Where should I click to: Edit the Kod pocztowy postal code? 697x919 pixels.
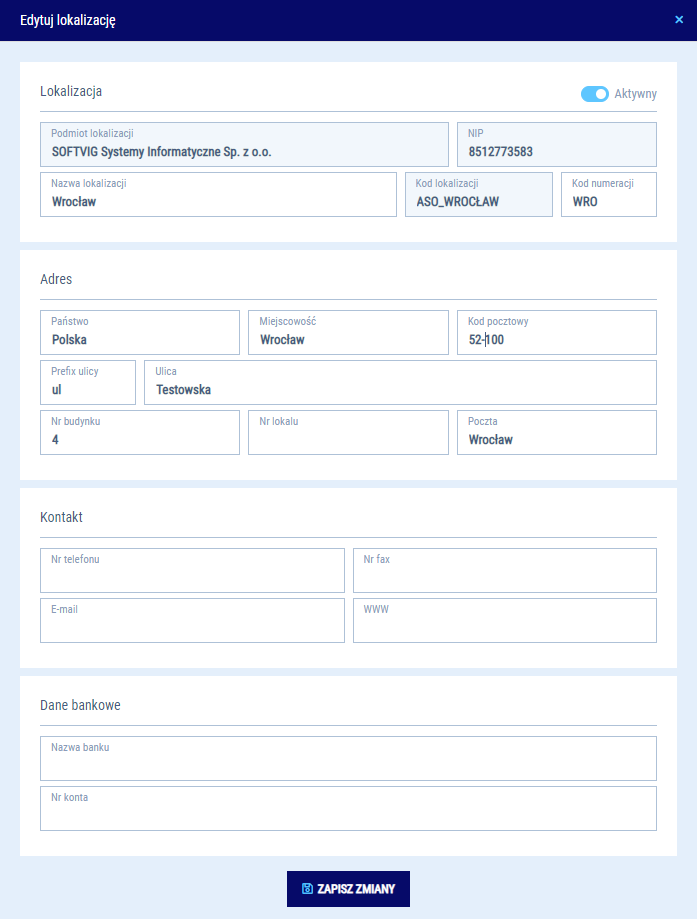click(556, 333)
